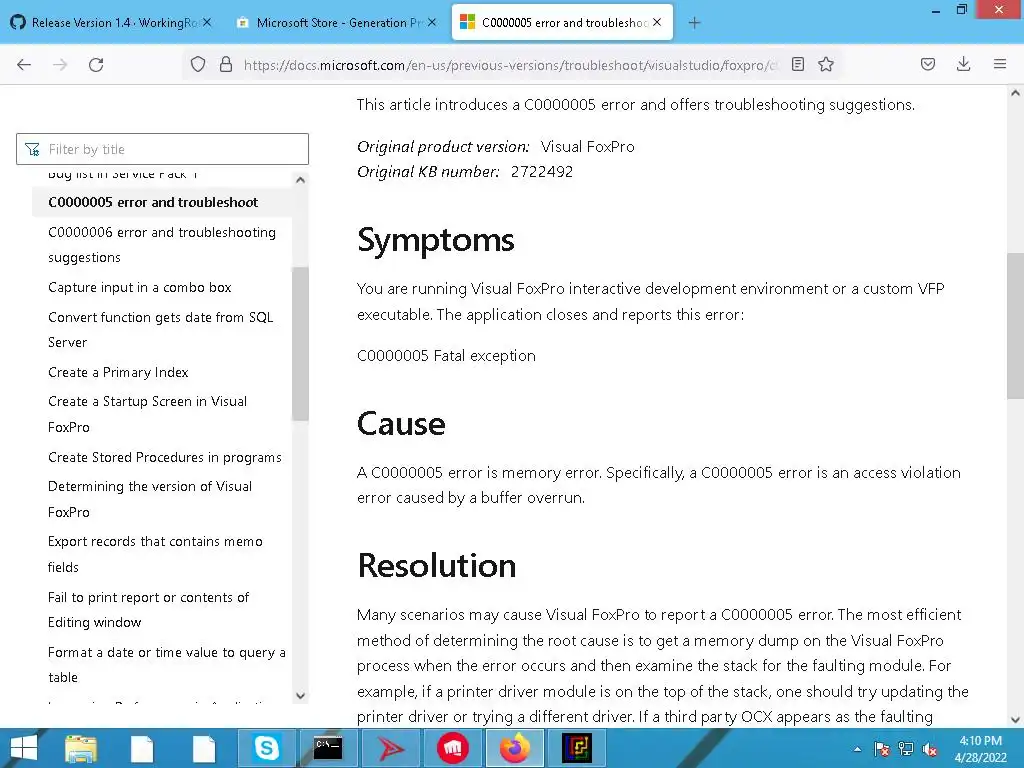
Task: Click the sidebar scrollbar thumb
Action: click(x=300, y=344)
